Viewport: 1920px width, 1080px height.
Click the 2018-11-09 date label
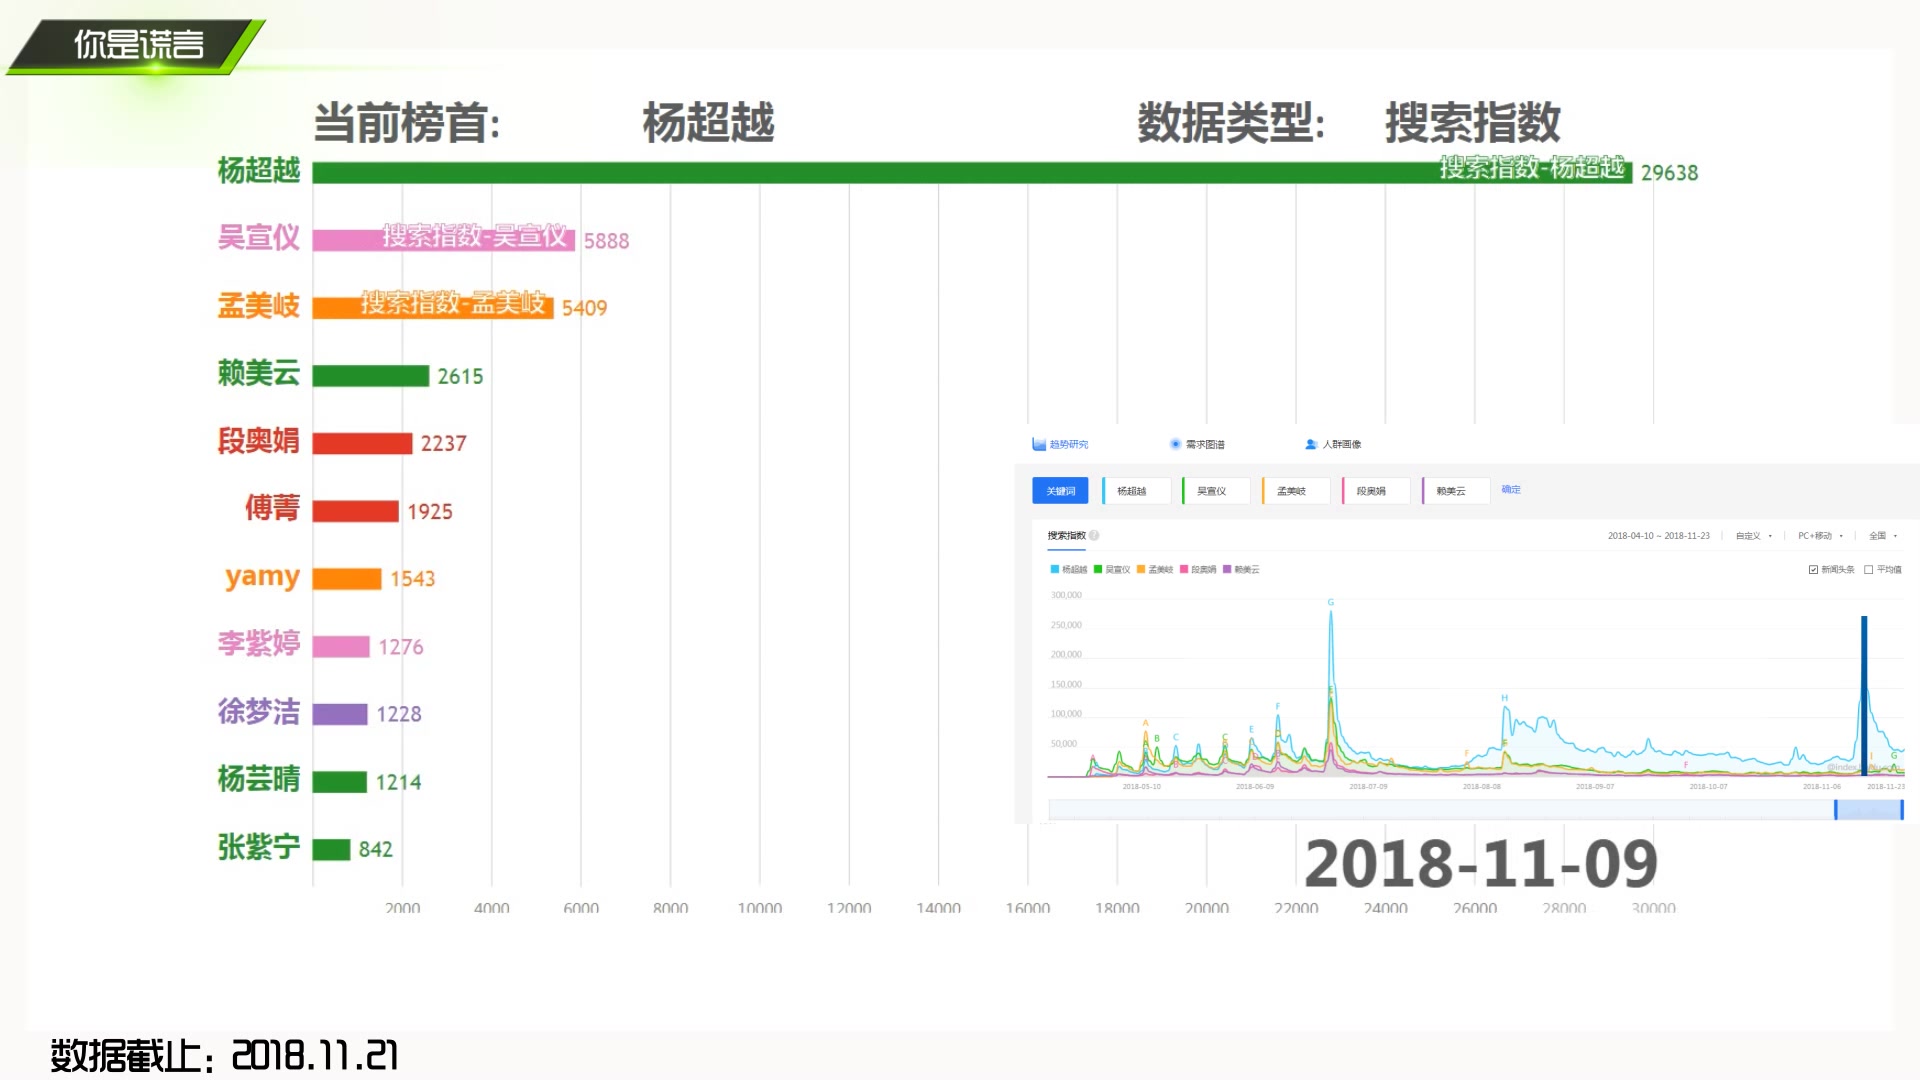1481,864
